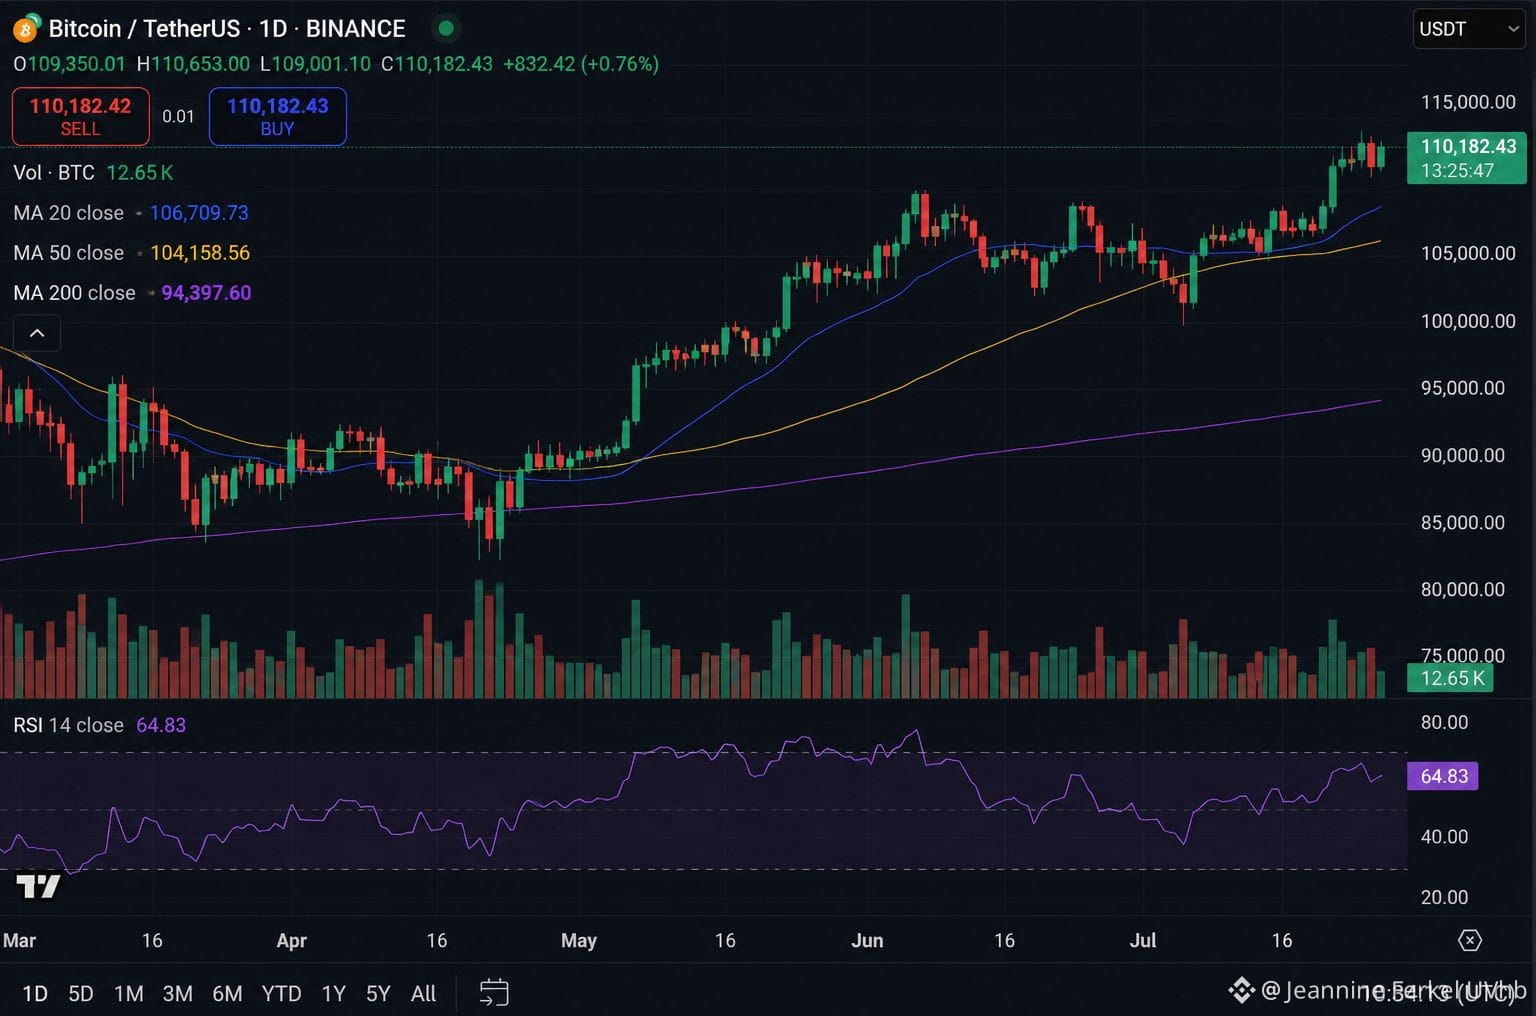Select the 1D time range
1536x1016 pixels.
point(35,993)
